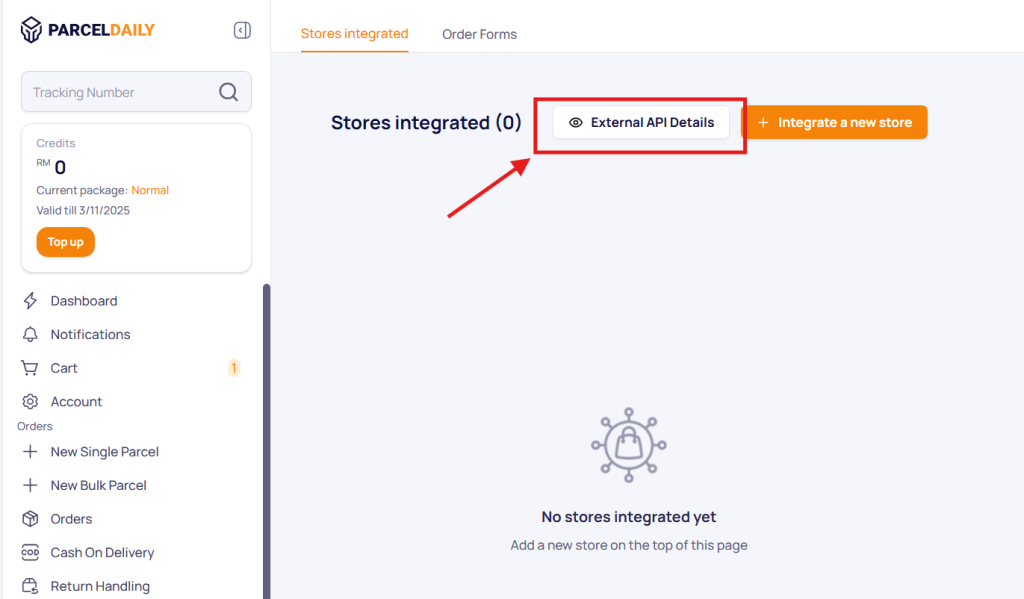Screen dimensions: 1024x599
Task: Click the orange Top up button
Action: 65,242
